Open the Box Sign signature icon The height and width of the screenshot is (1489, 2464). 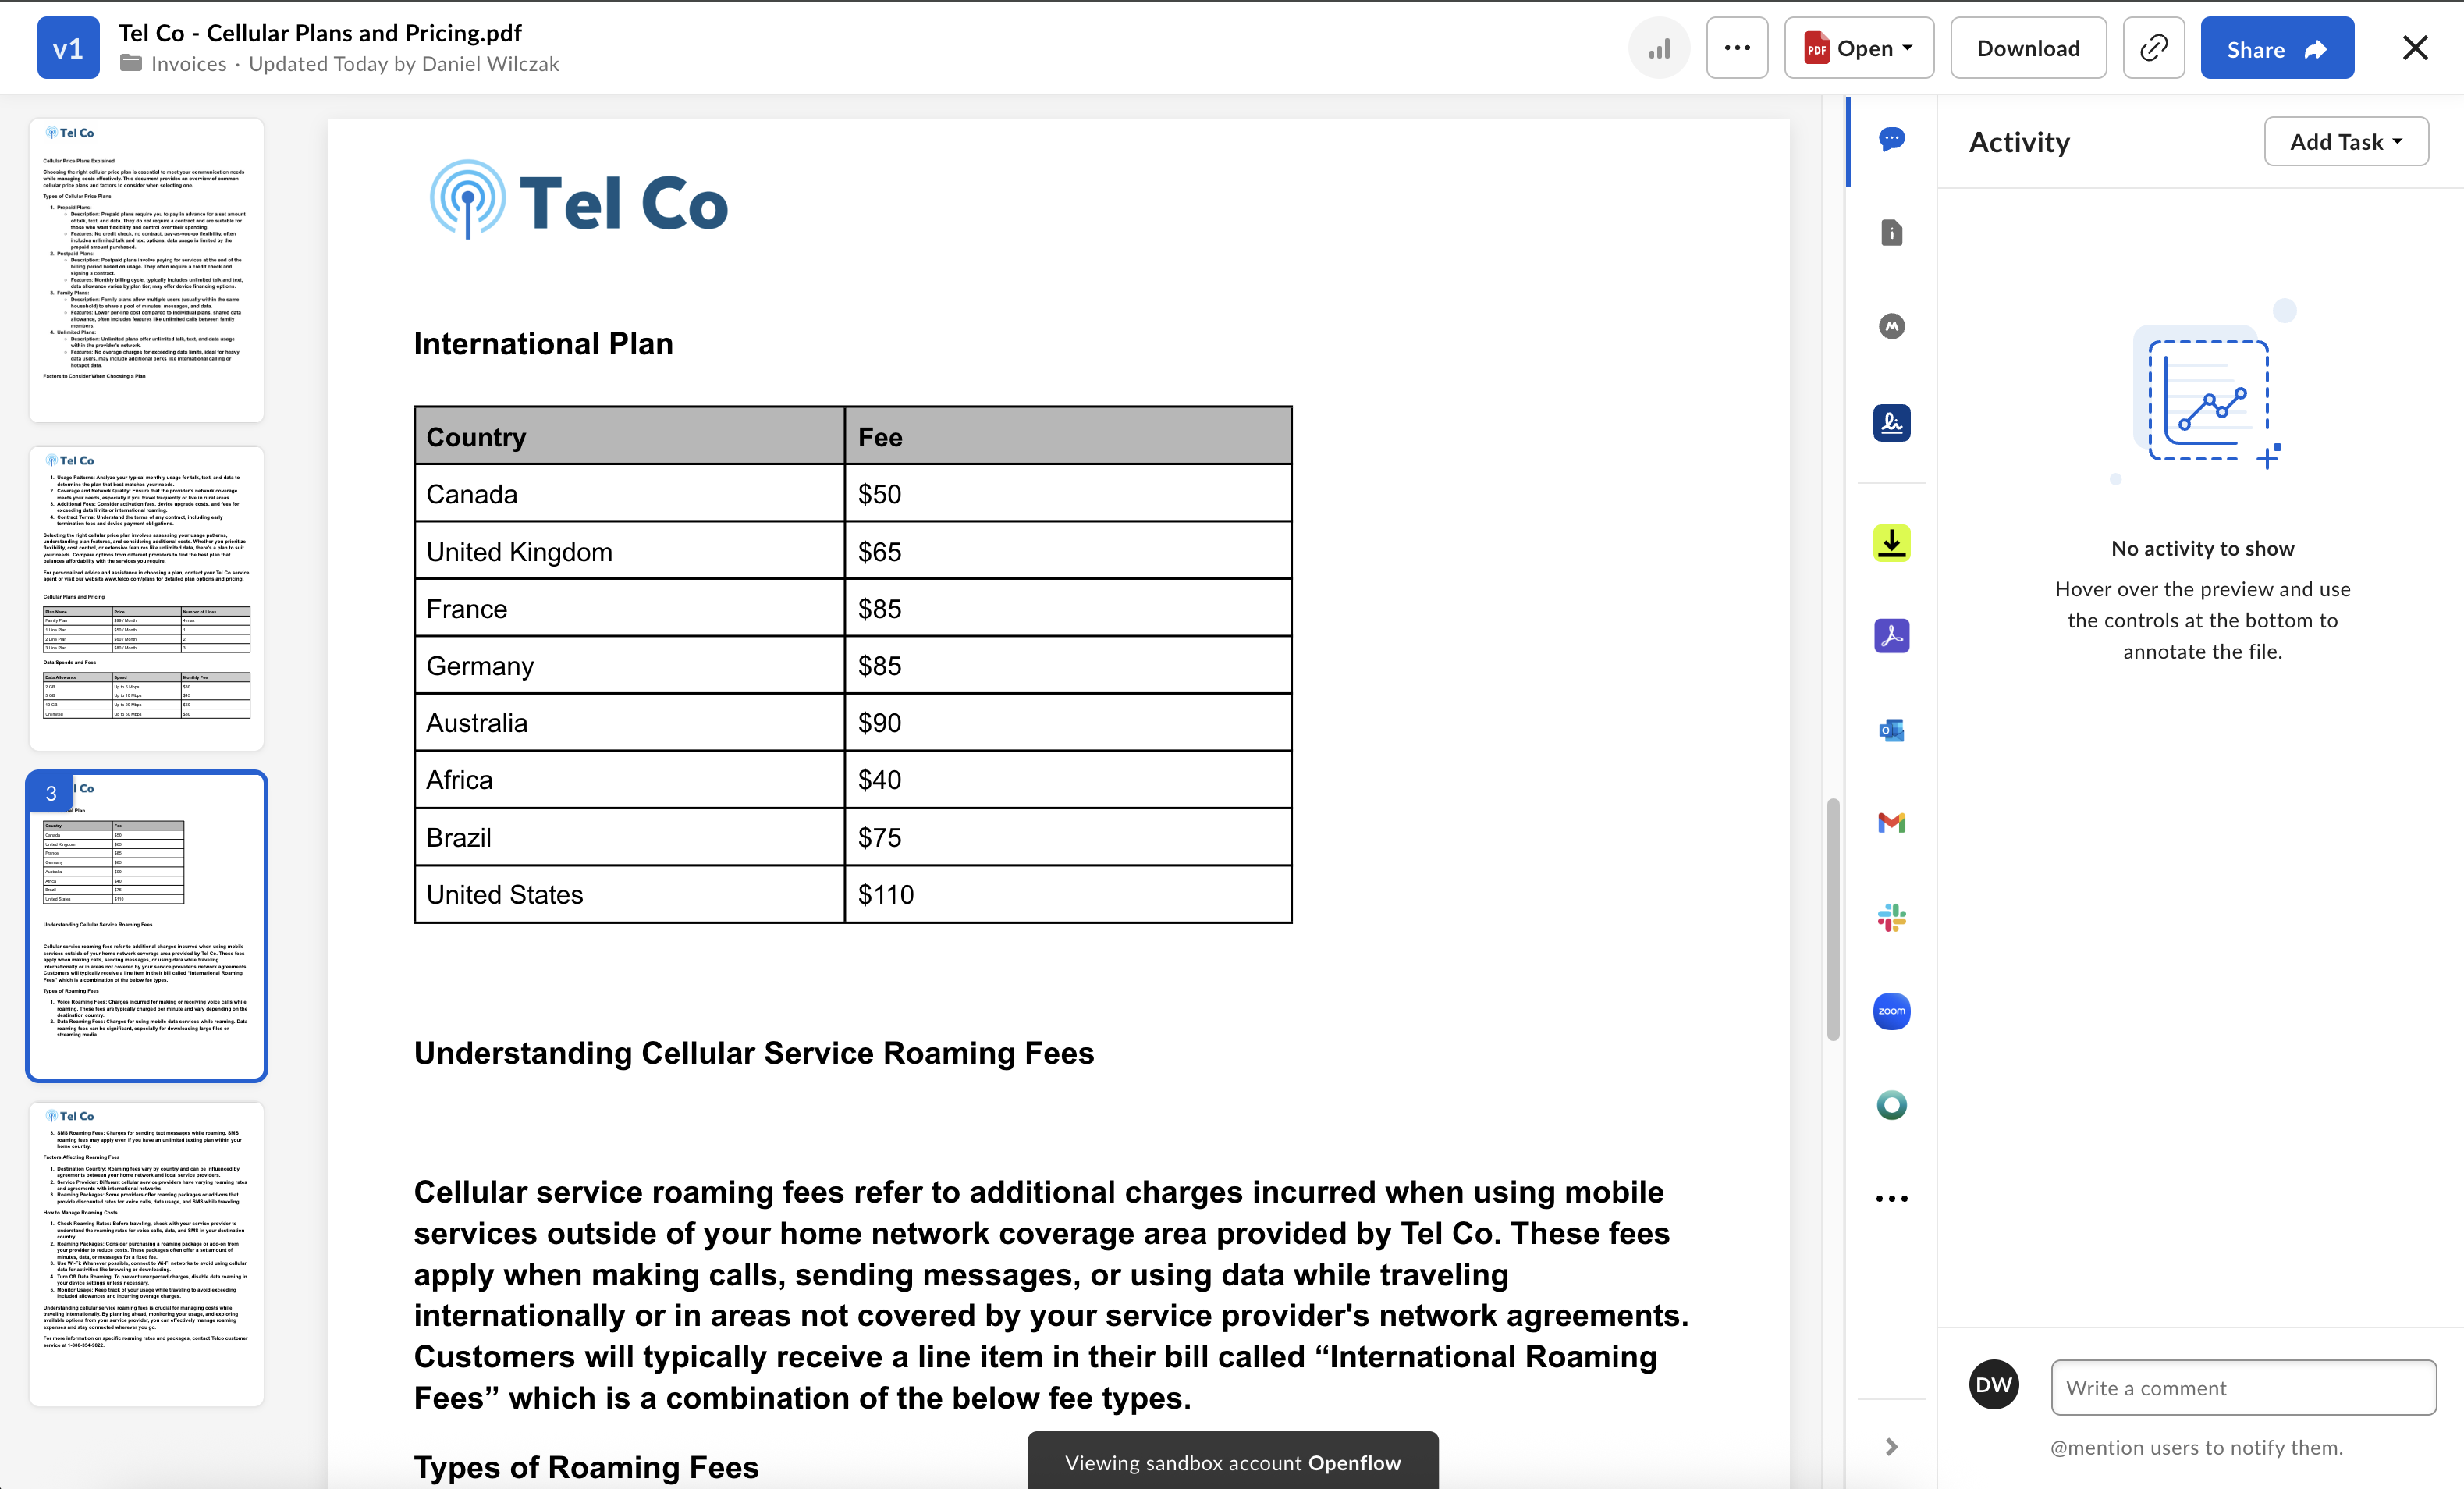(1891, 423)
